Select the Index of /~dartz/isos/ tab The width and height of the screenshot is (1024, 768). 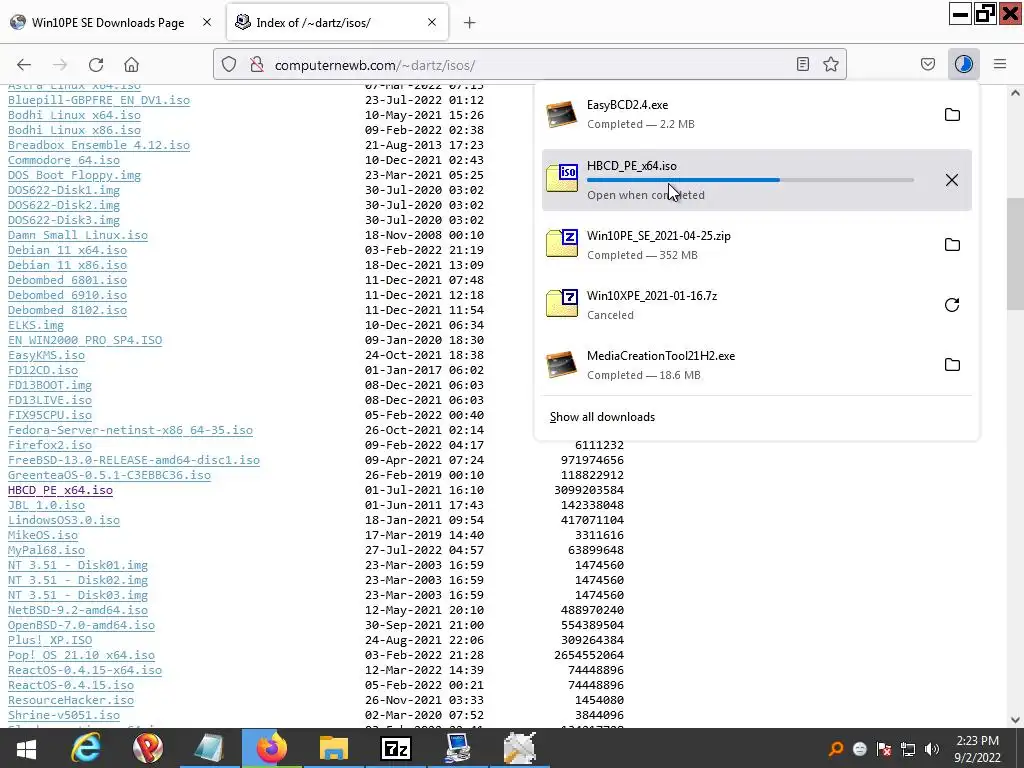(x=338, y=22)
